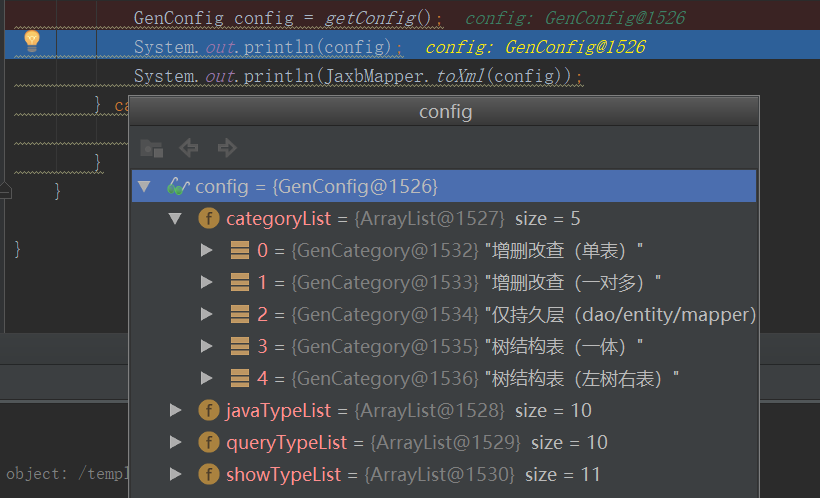This screenshot has width=820, height=498.
Task: Click the list element icon of item 3
Action: (x=240, y=346)
